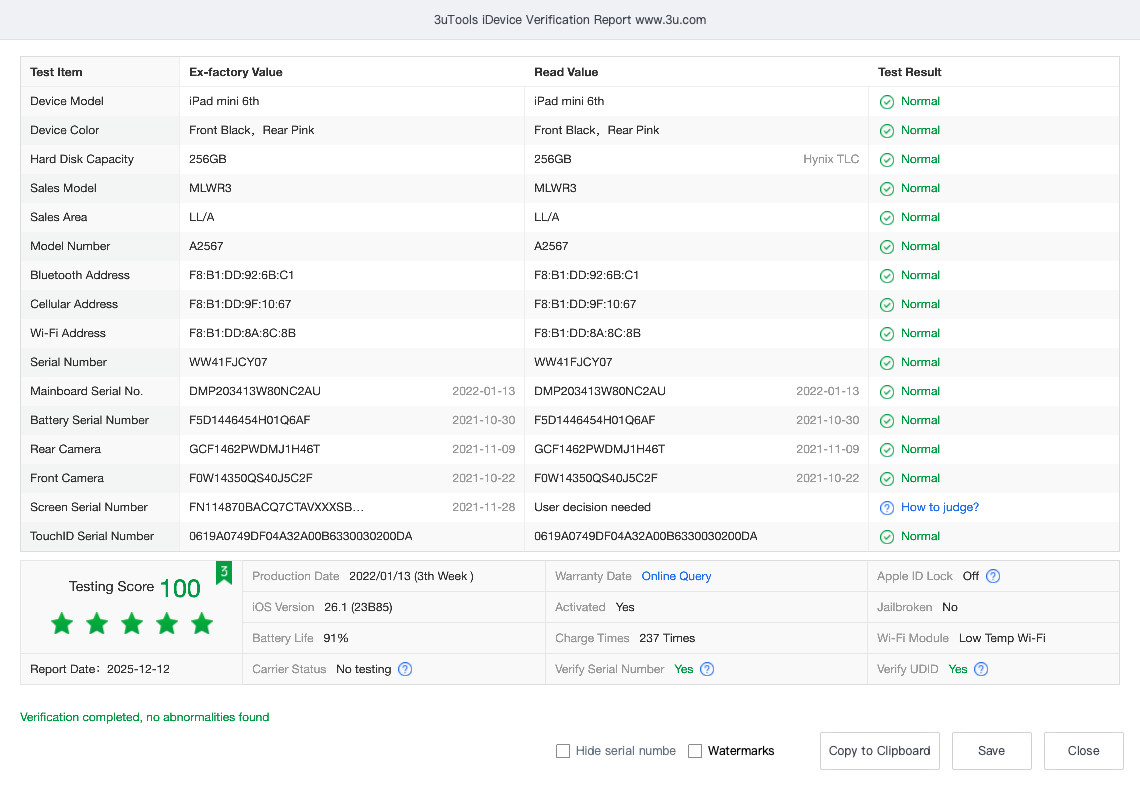Close the verification report dialog
The width and height of the screenshot is (1140, 786).
[x=1083, y=751]
